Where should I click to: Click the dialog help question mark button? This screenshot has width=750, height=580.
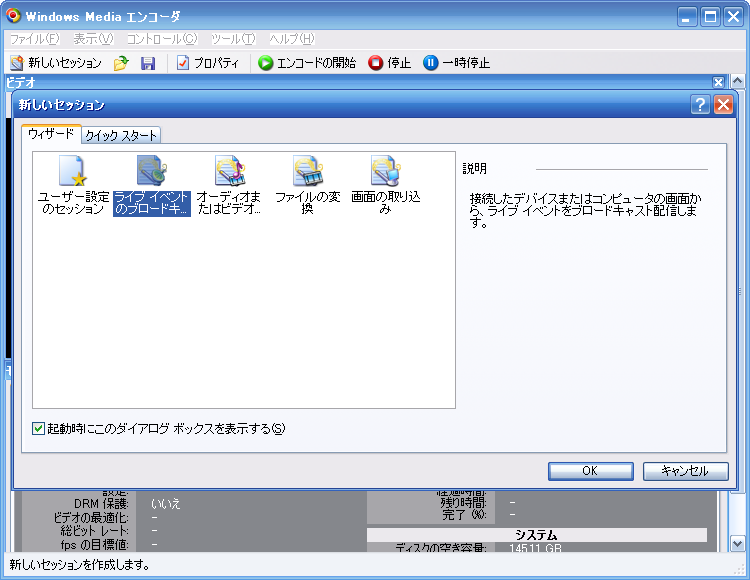coord(700,105)
